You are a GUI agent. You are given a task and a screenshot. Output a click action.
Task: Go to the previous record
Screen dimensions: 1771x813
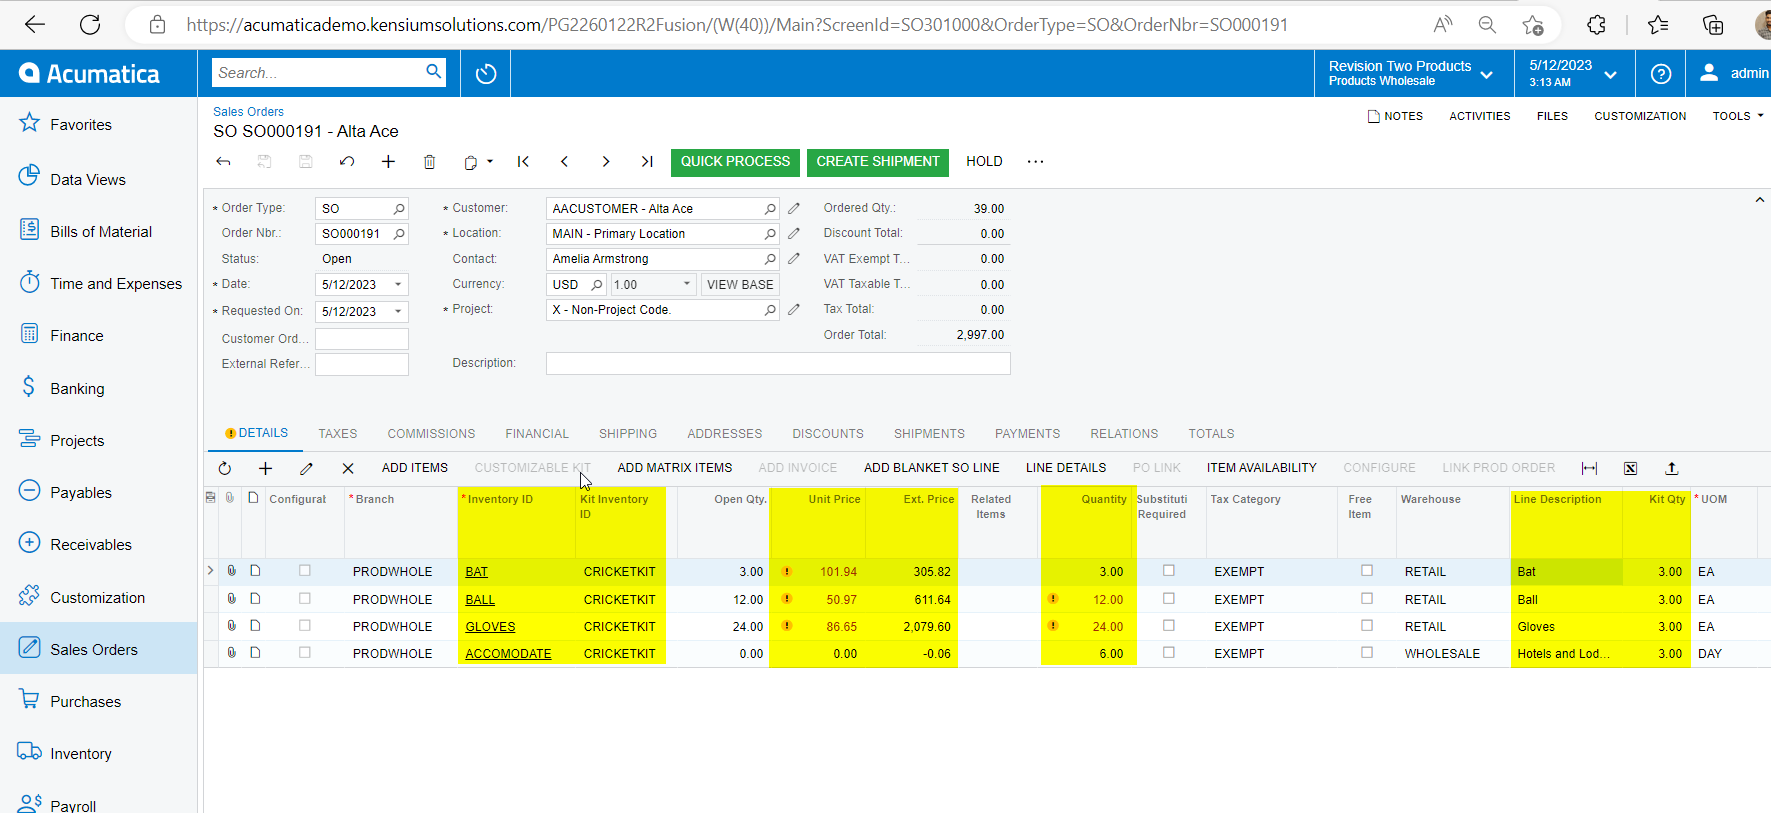pos(564,162)
